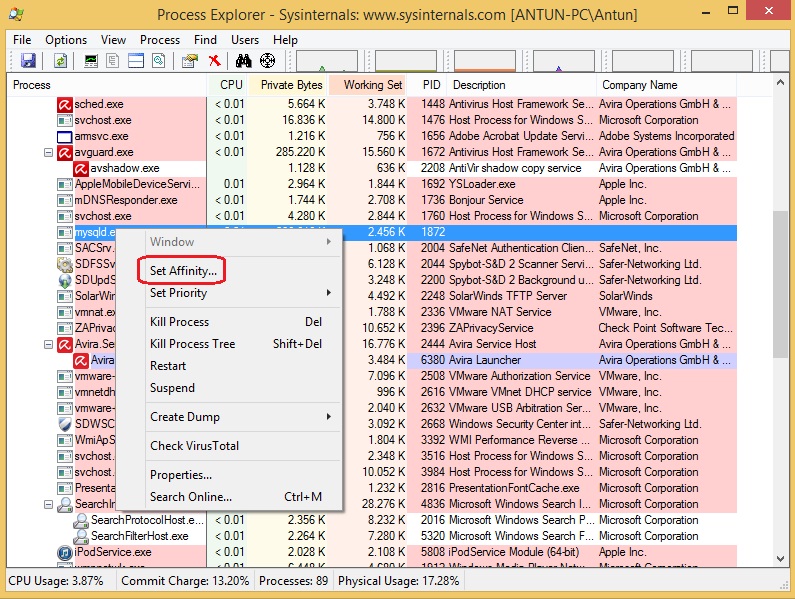
Task: Click the vertical scrollbar up arrow
Action: [x=780, y=82]
